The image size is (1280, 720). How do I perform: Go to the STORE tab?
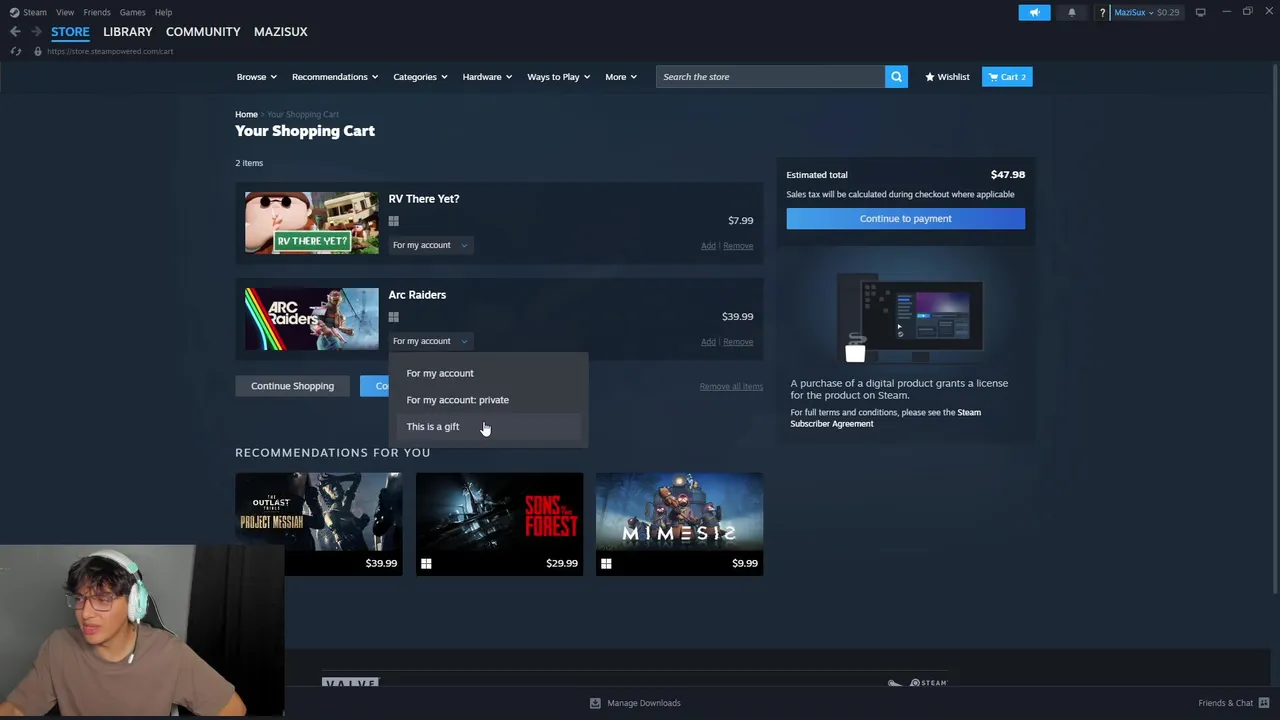[x=70, y=32]
